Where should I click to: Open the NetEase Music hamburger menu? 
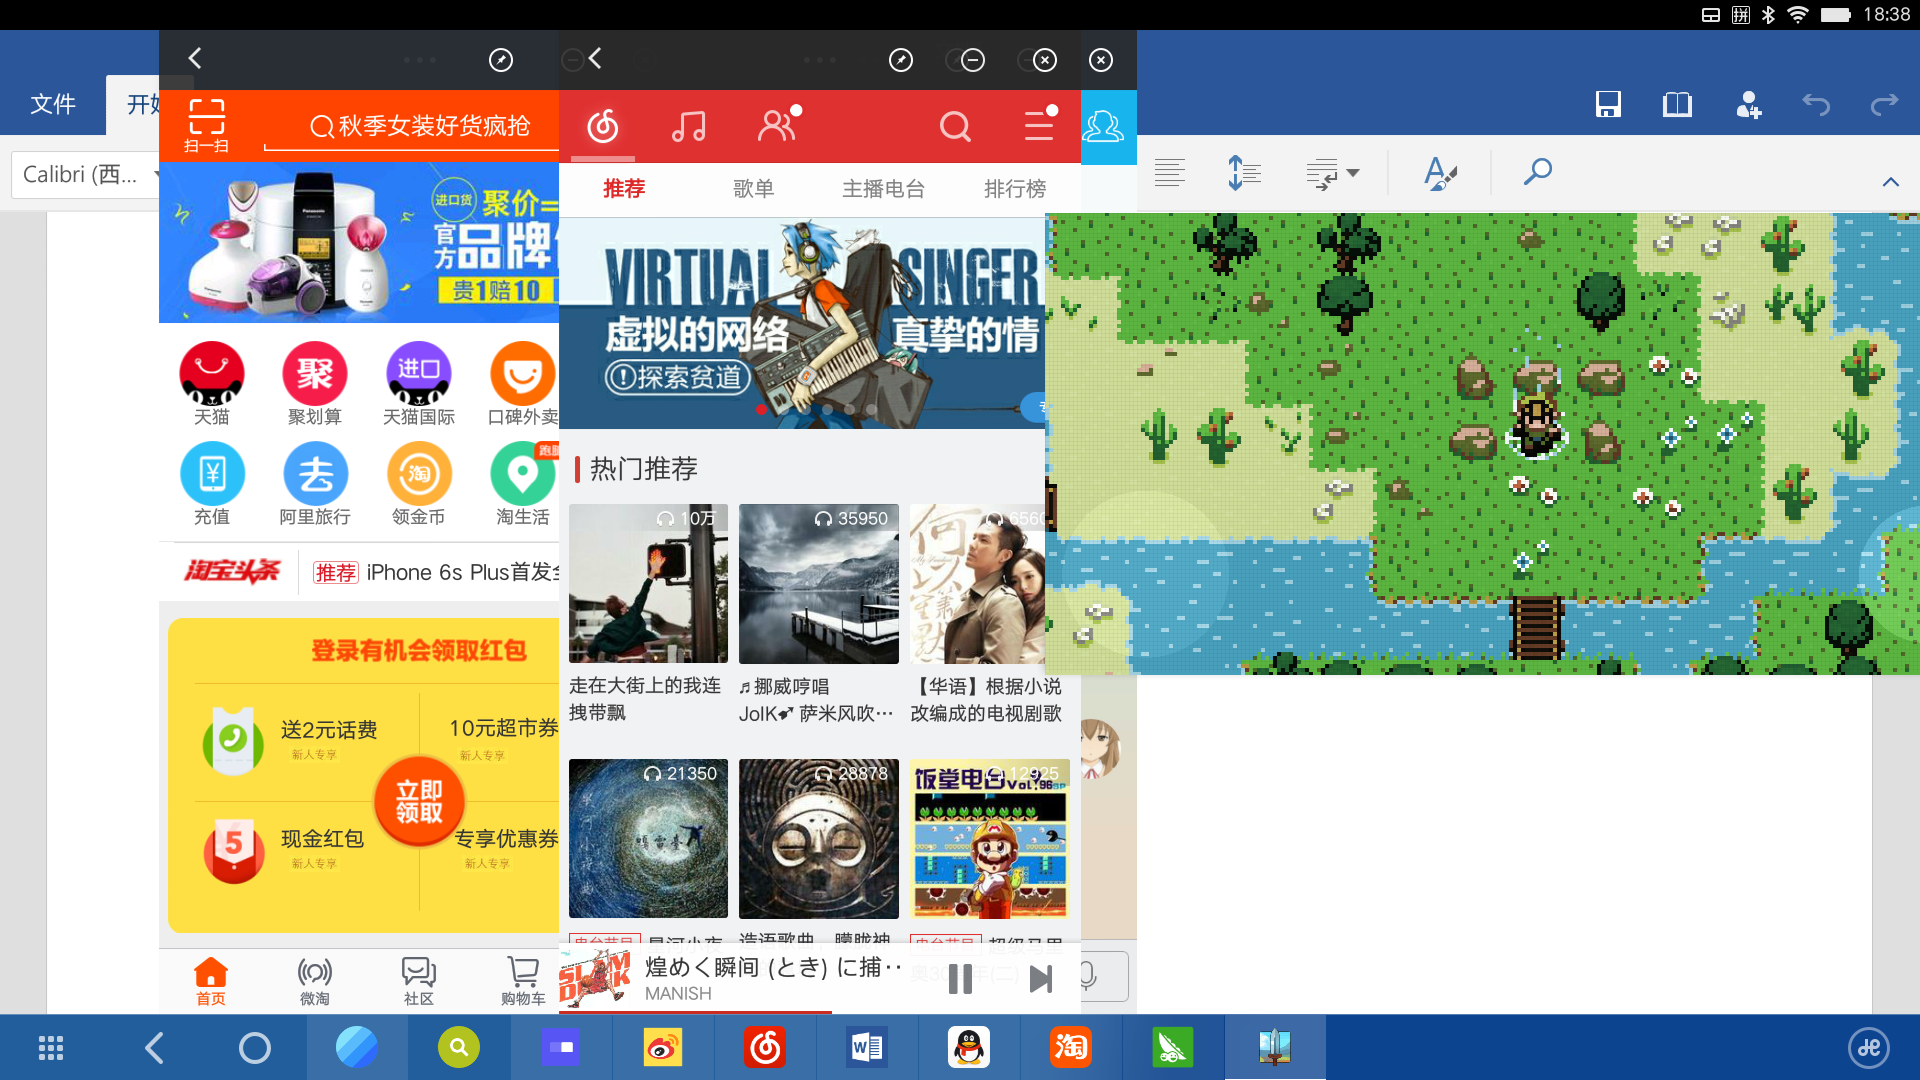pyautogui.click(x=1041, y=125)
